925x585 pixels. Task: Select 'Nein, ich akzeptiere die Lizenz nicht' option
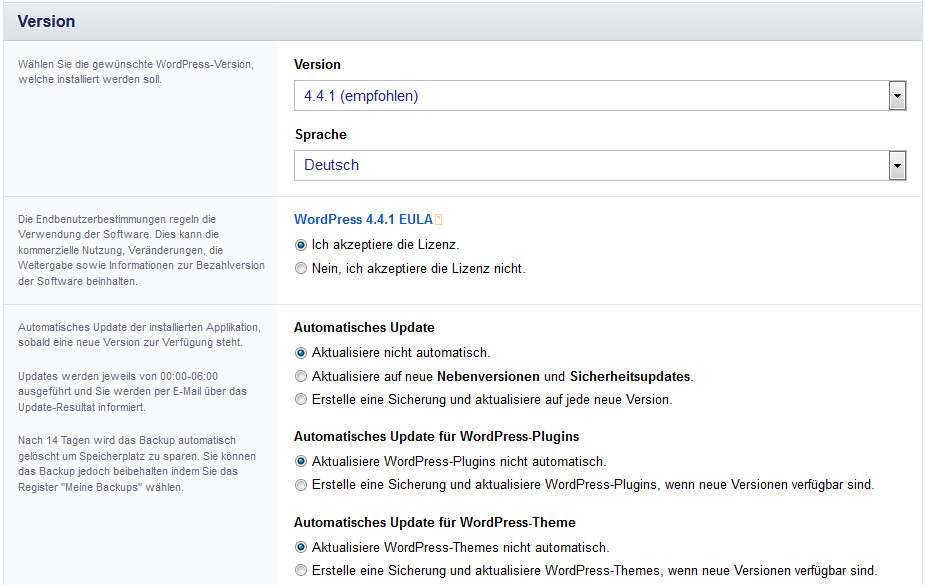(x=301, y=268)
